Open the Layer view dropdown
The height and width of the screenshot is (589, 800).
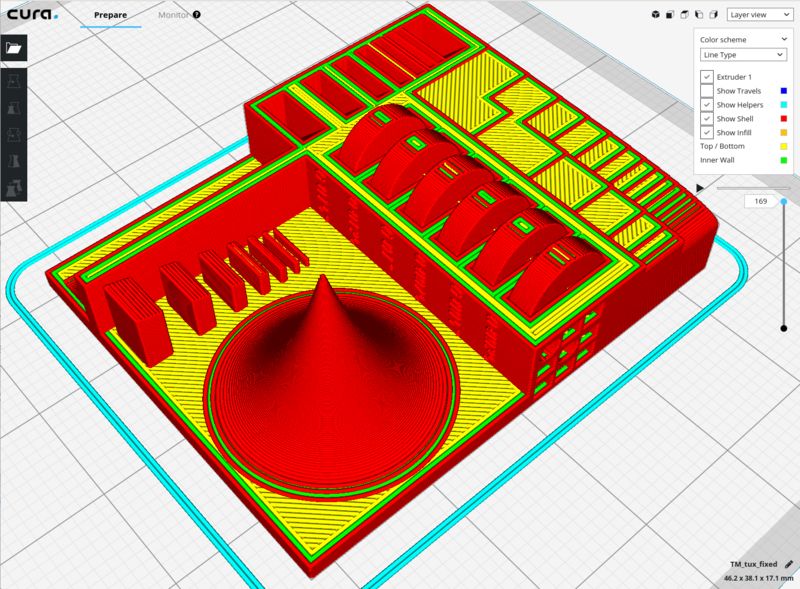click(x=760, y=15)
